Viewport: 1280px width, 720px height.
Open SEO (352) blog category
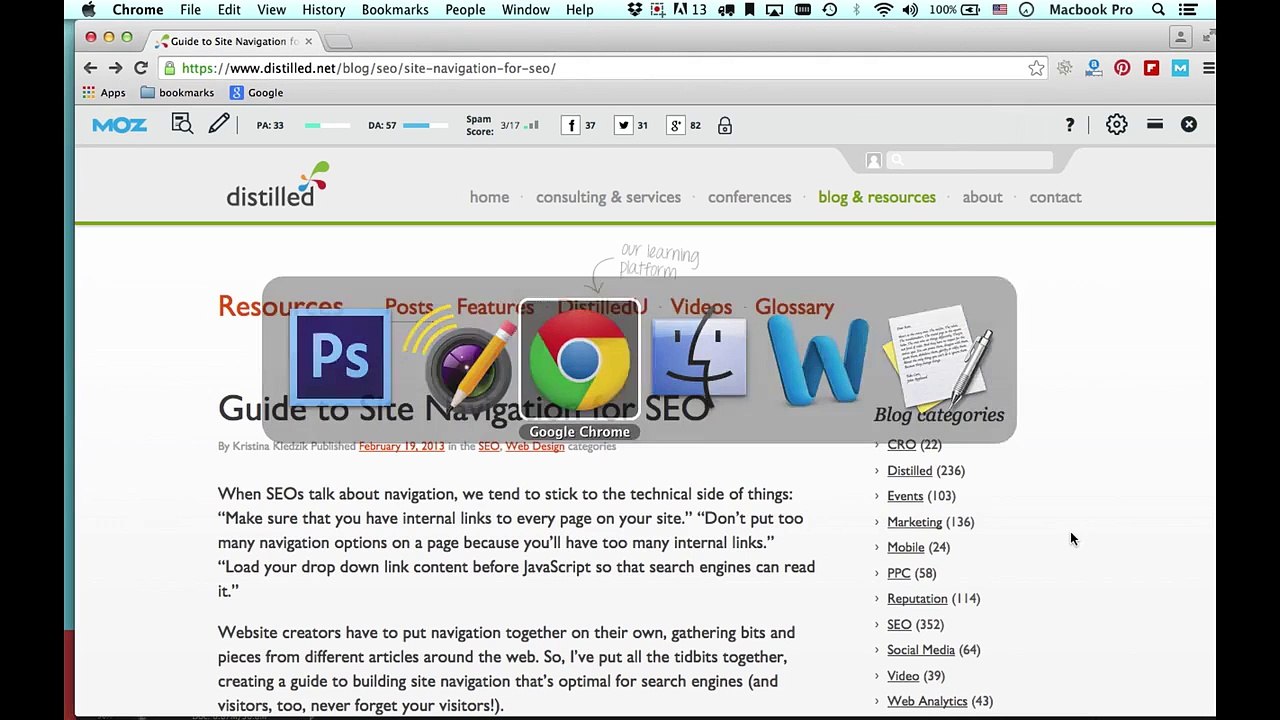pyautogui.click(x=899, y=624)
